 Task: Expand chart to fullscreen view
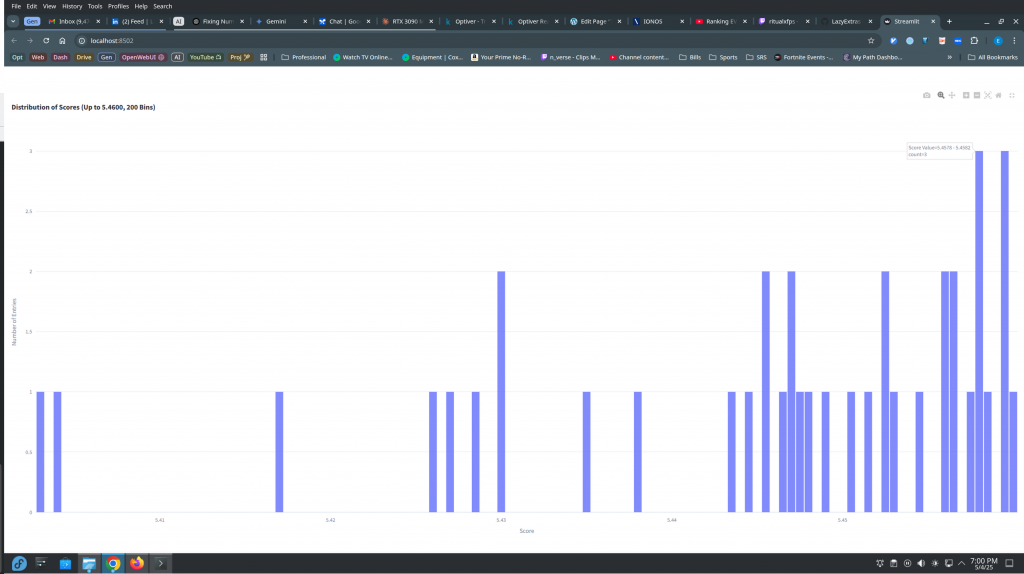pyautogui.click(x=1011, y=95)
